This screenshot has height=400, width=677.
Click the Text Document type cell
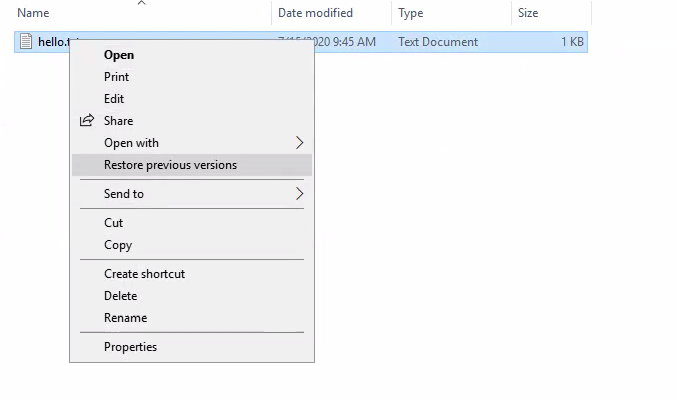pos(438,42)
